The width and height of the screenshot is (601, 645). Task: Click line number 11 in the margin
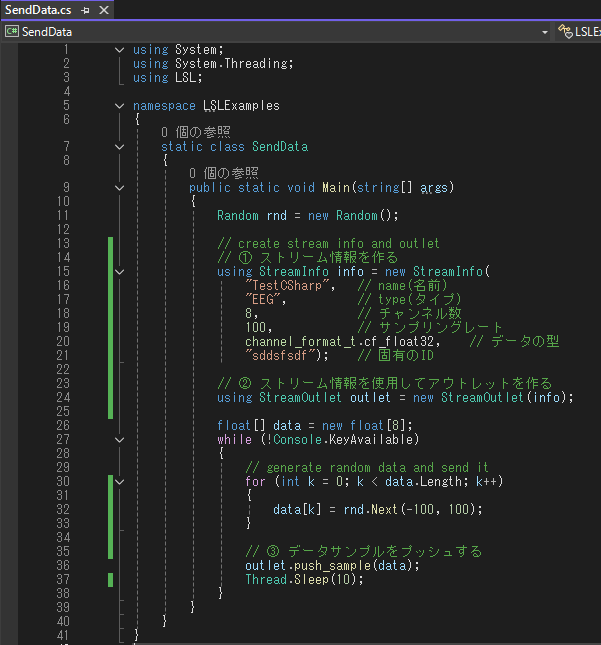click(63, 216)
